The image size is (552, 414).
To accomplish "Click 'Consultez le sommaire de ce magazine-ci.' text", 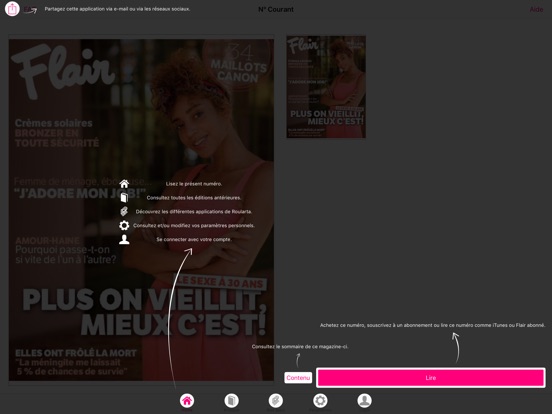I will pos(300,347).
